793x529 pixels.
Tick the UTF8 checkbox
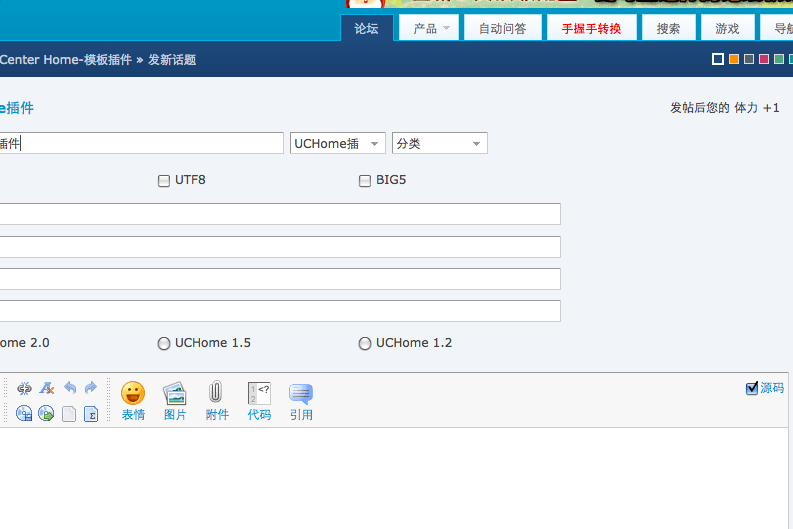[164, 181]
